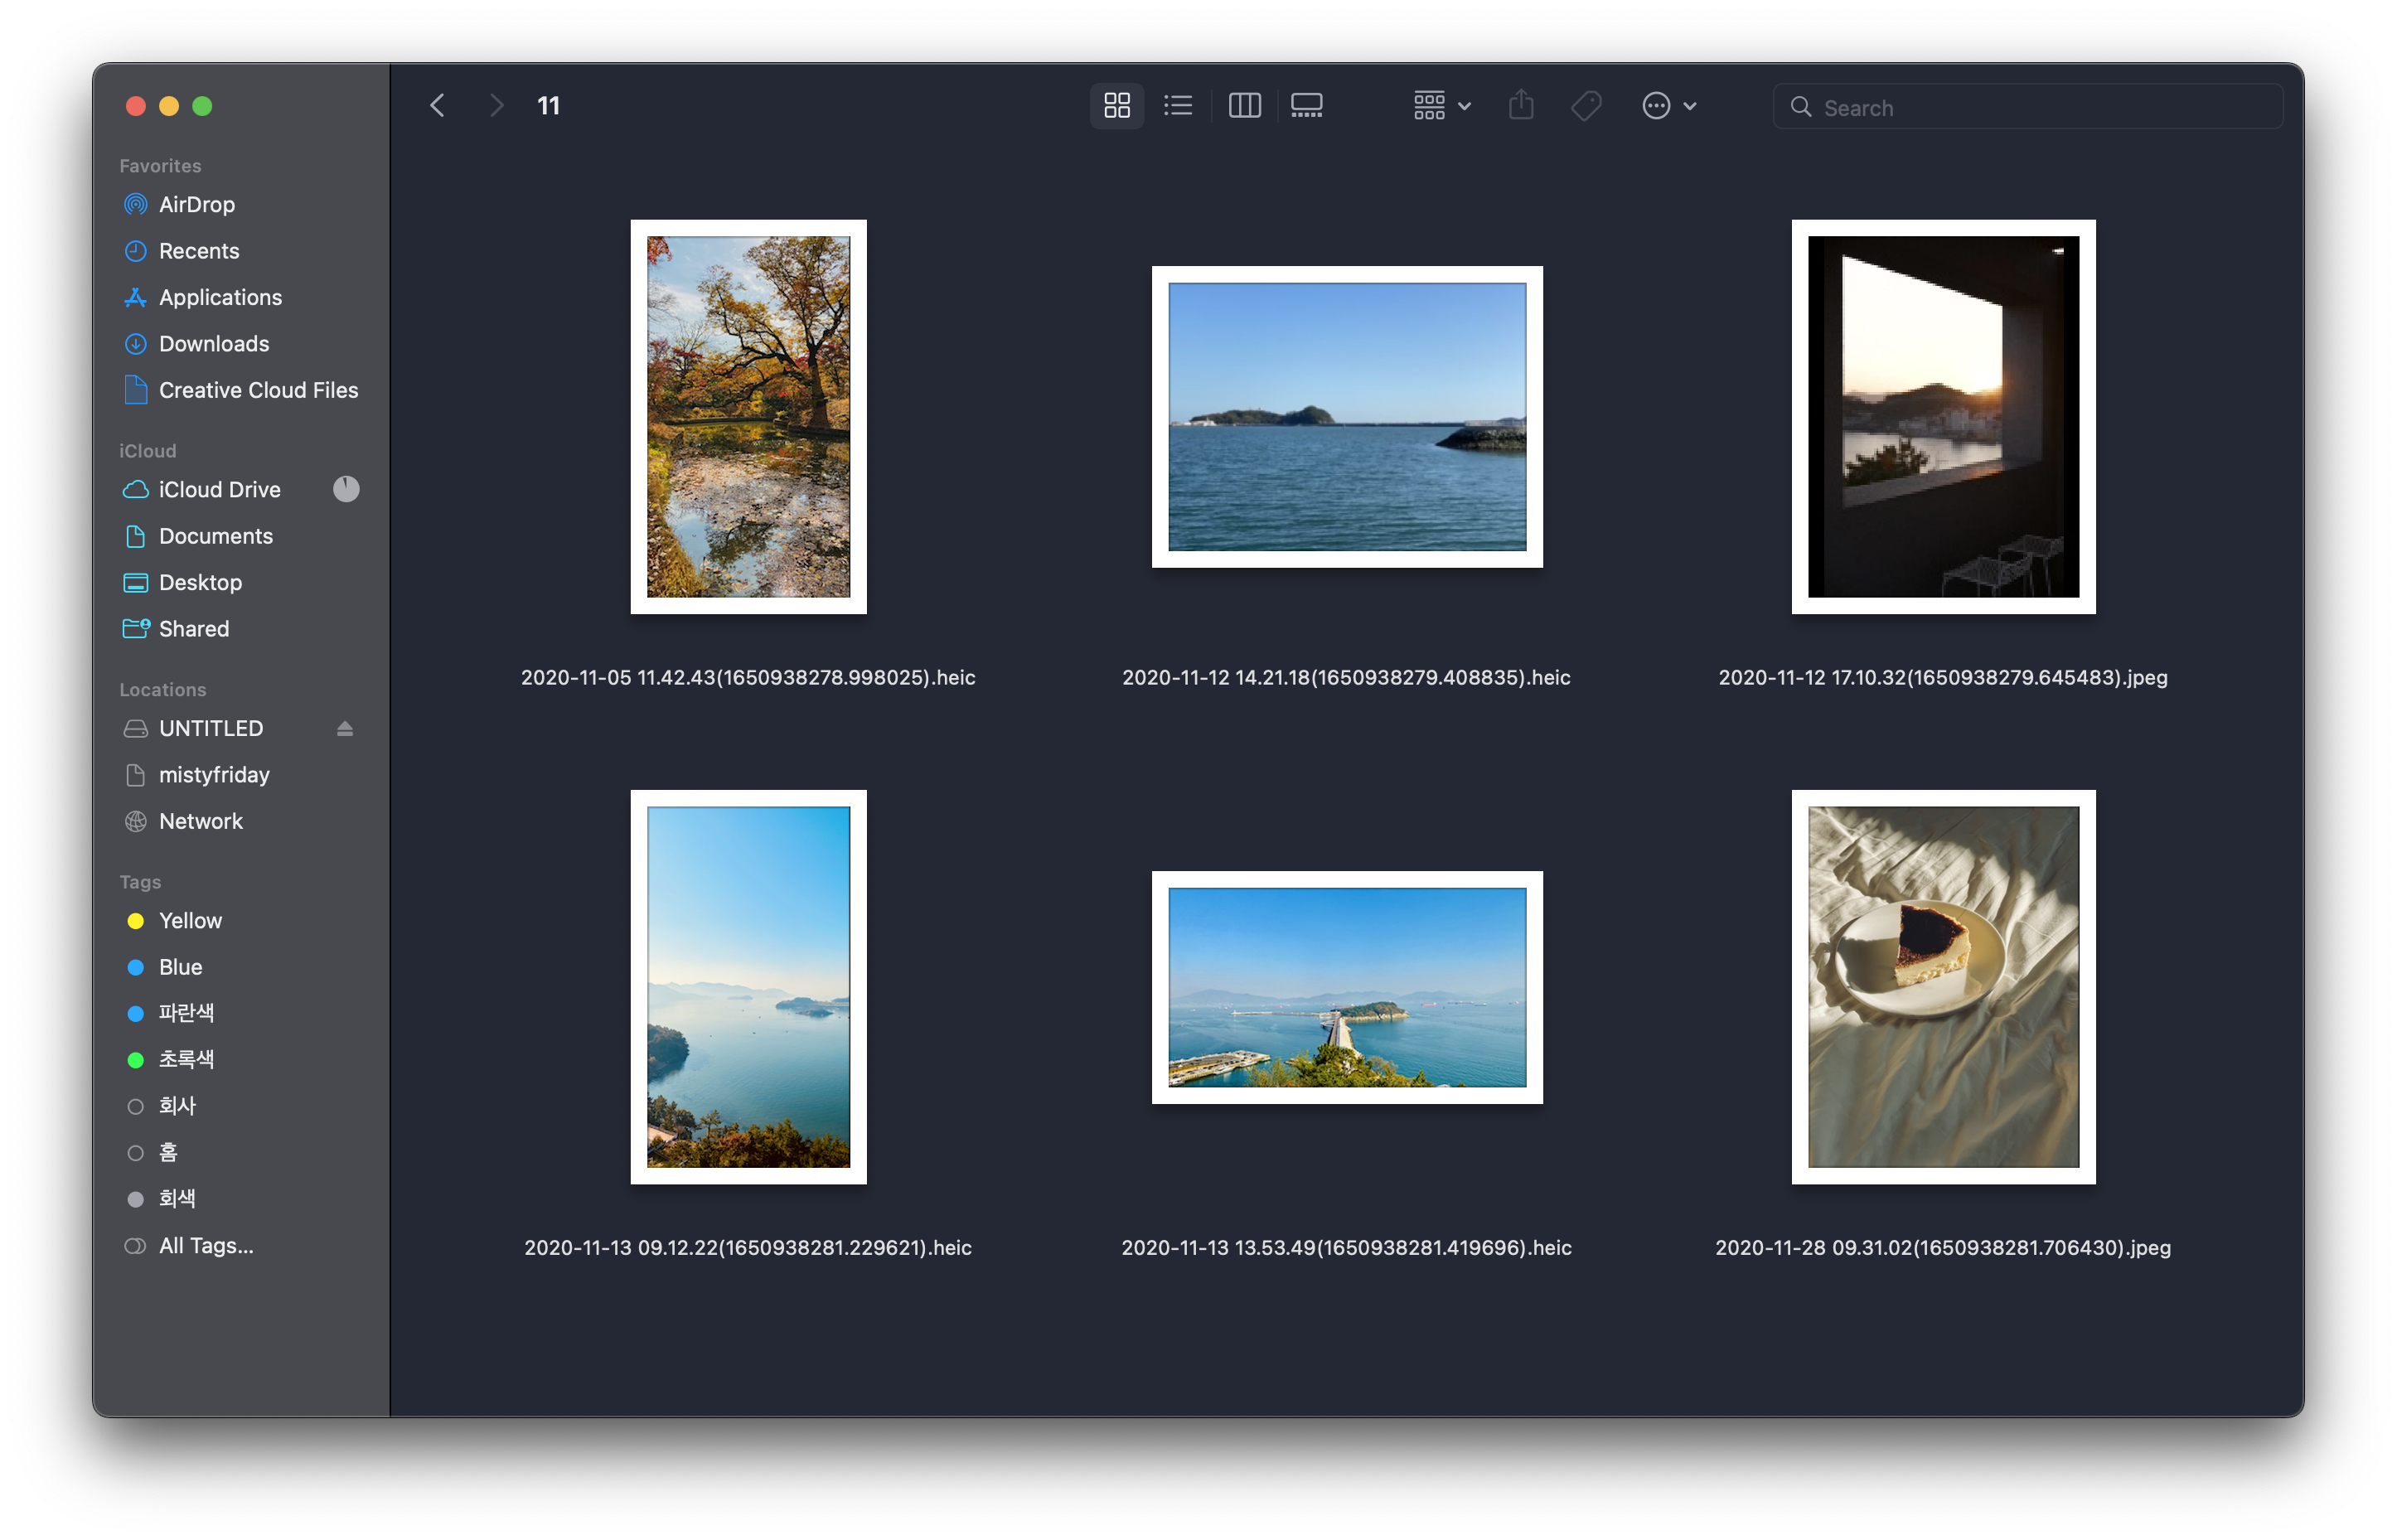The width and height of the screenshot is (2397, 1540).
Task: Open the Action ellipsis menu
Action: [1668, 106]
